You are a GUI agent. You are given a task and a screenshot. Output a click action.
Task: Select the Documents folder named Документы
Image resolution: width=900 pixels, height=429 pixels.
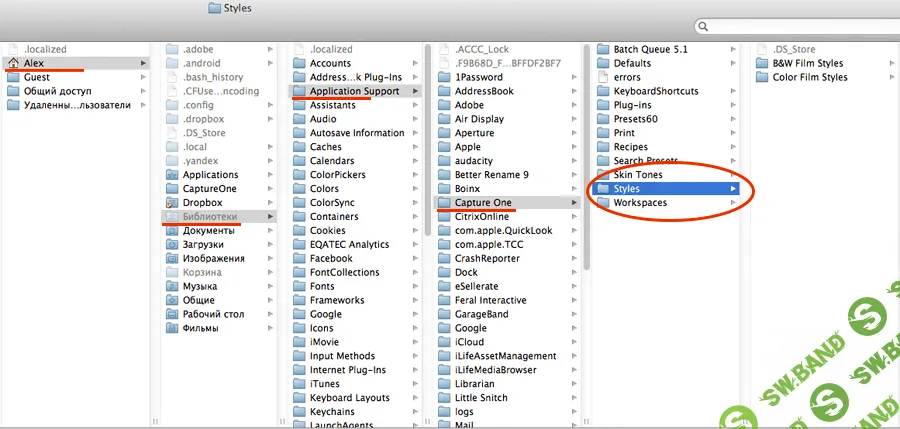tap(208, 231)
